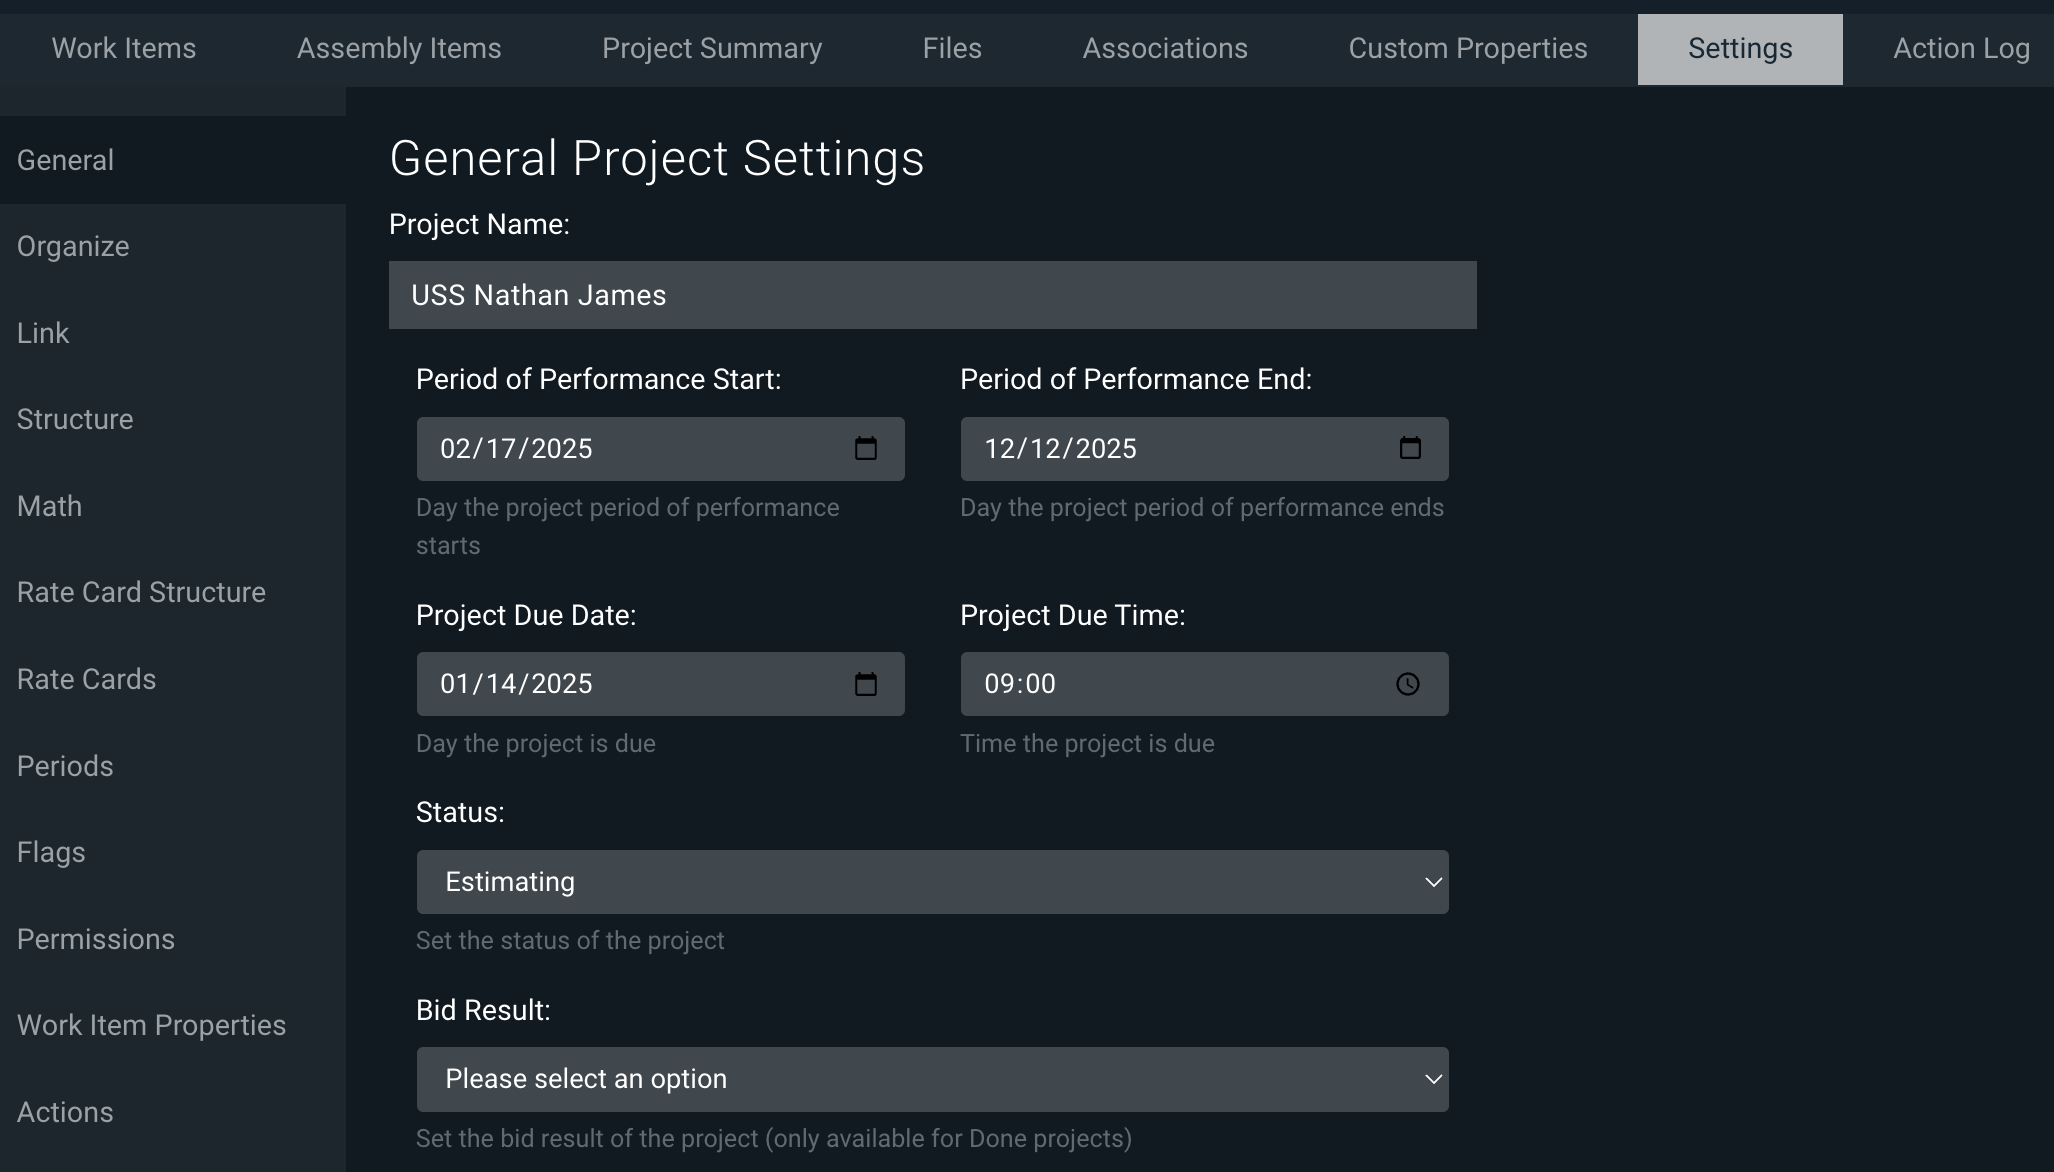
Task: Open the Organize settings section
Action: 73,247
